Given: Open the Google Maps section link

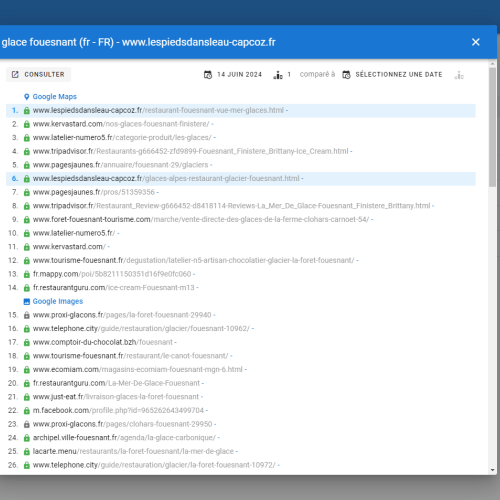Looking at the screenshot, I should click(x=55, y=97).
